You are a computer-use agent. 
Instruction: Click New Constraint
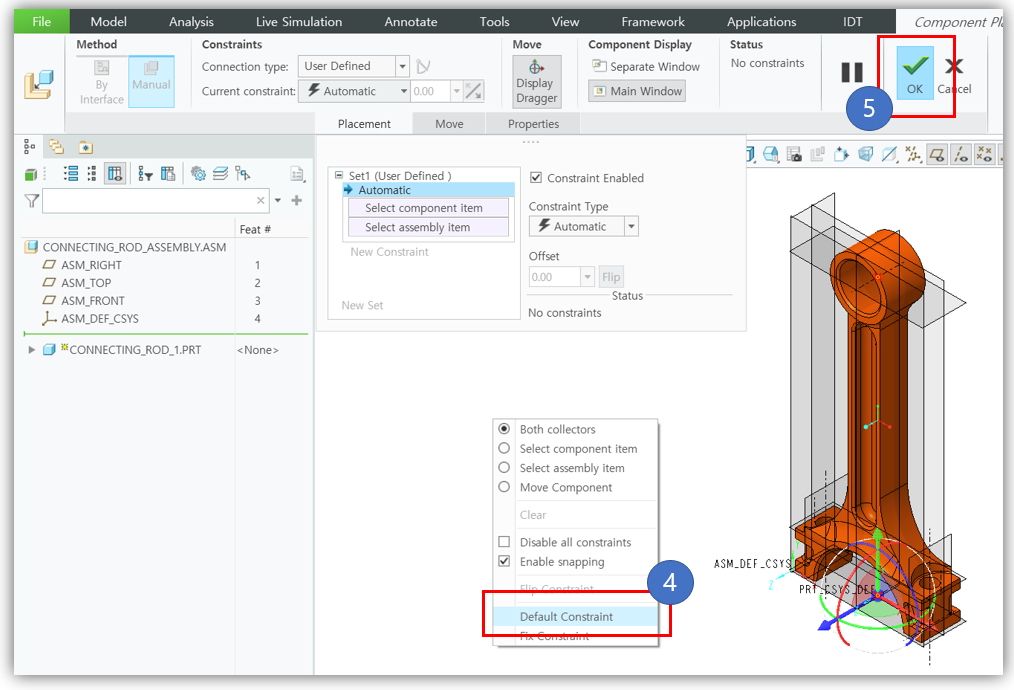pos(389,252)
